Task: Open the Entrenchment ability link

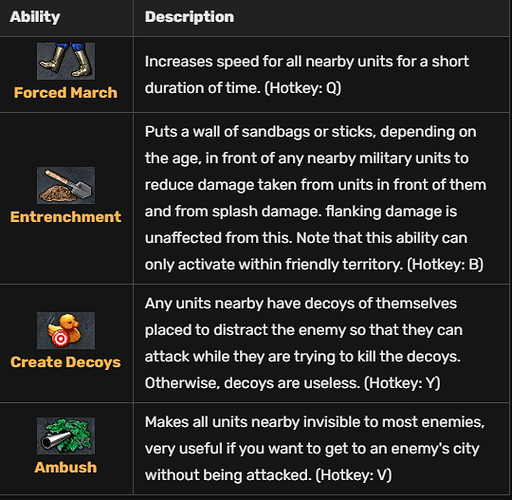Action: click(66, 217)
